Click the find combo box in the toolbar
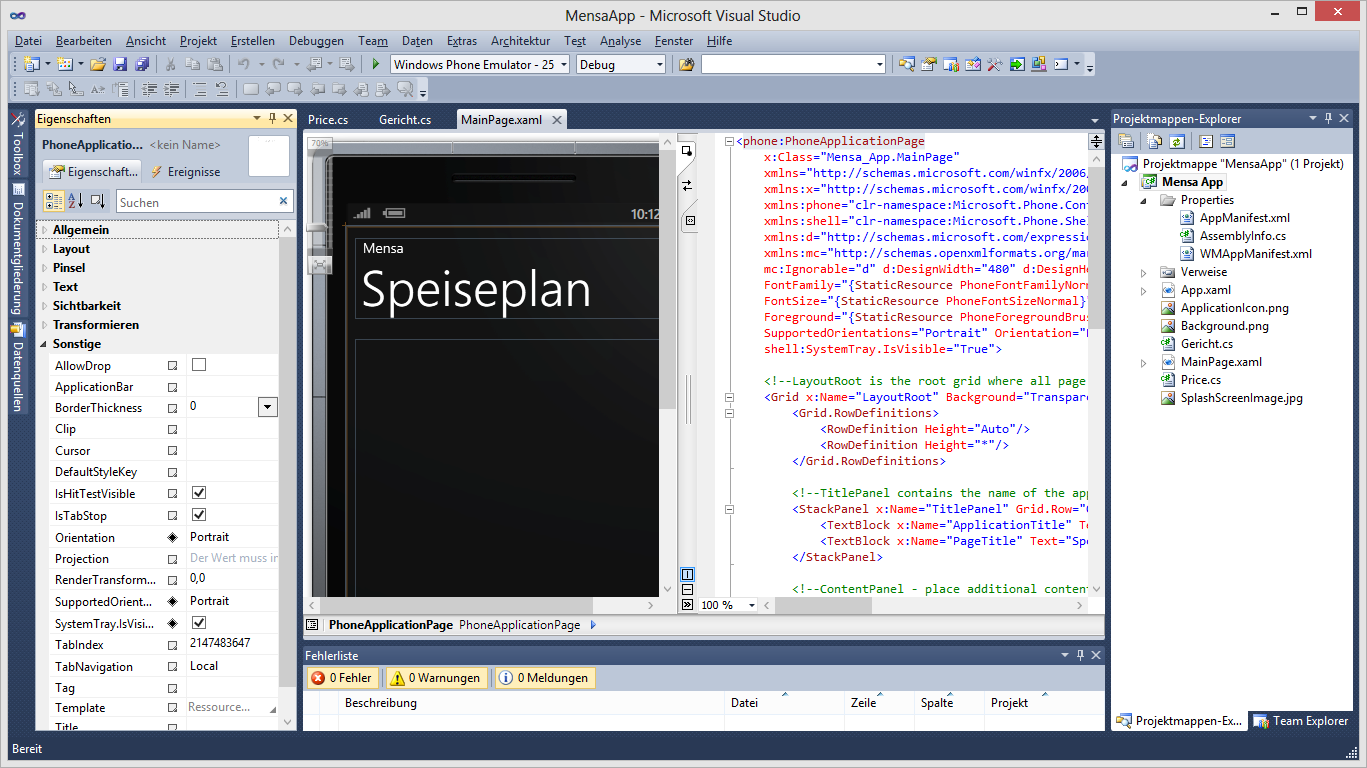 (x=793, y=64)
